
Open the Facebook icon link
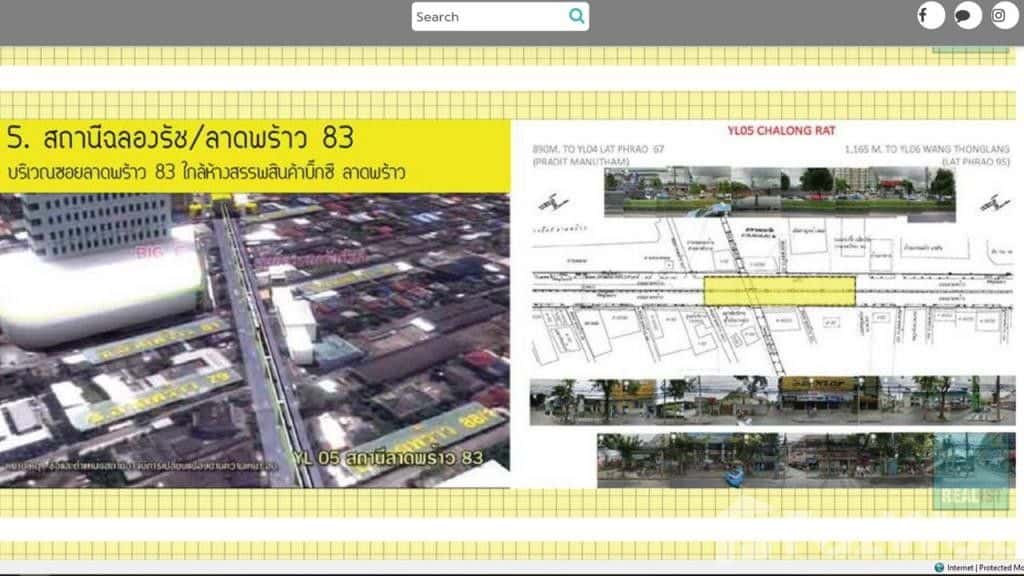tap(930, 15)
